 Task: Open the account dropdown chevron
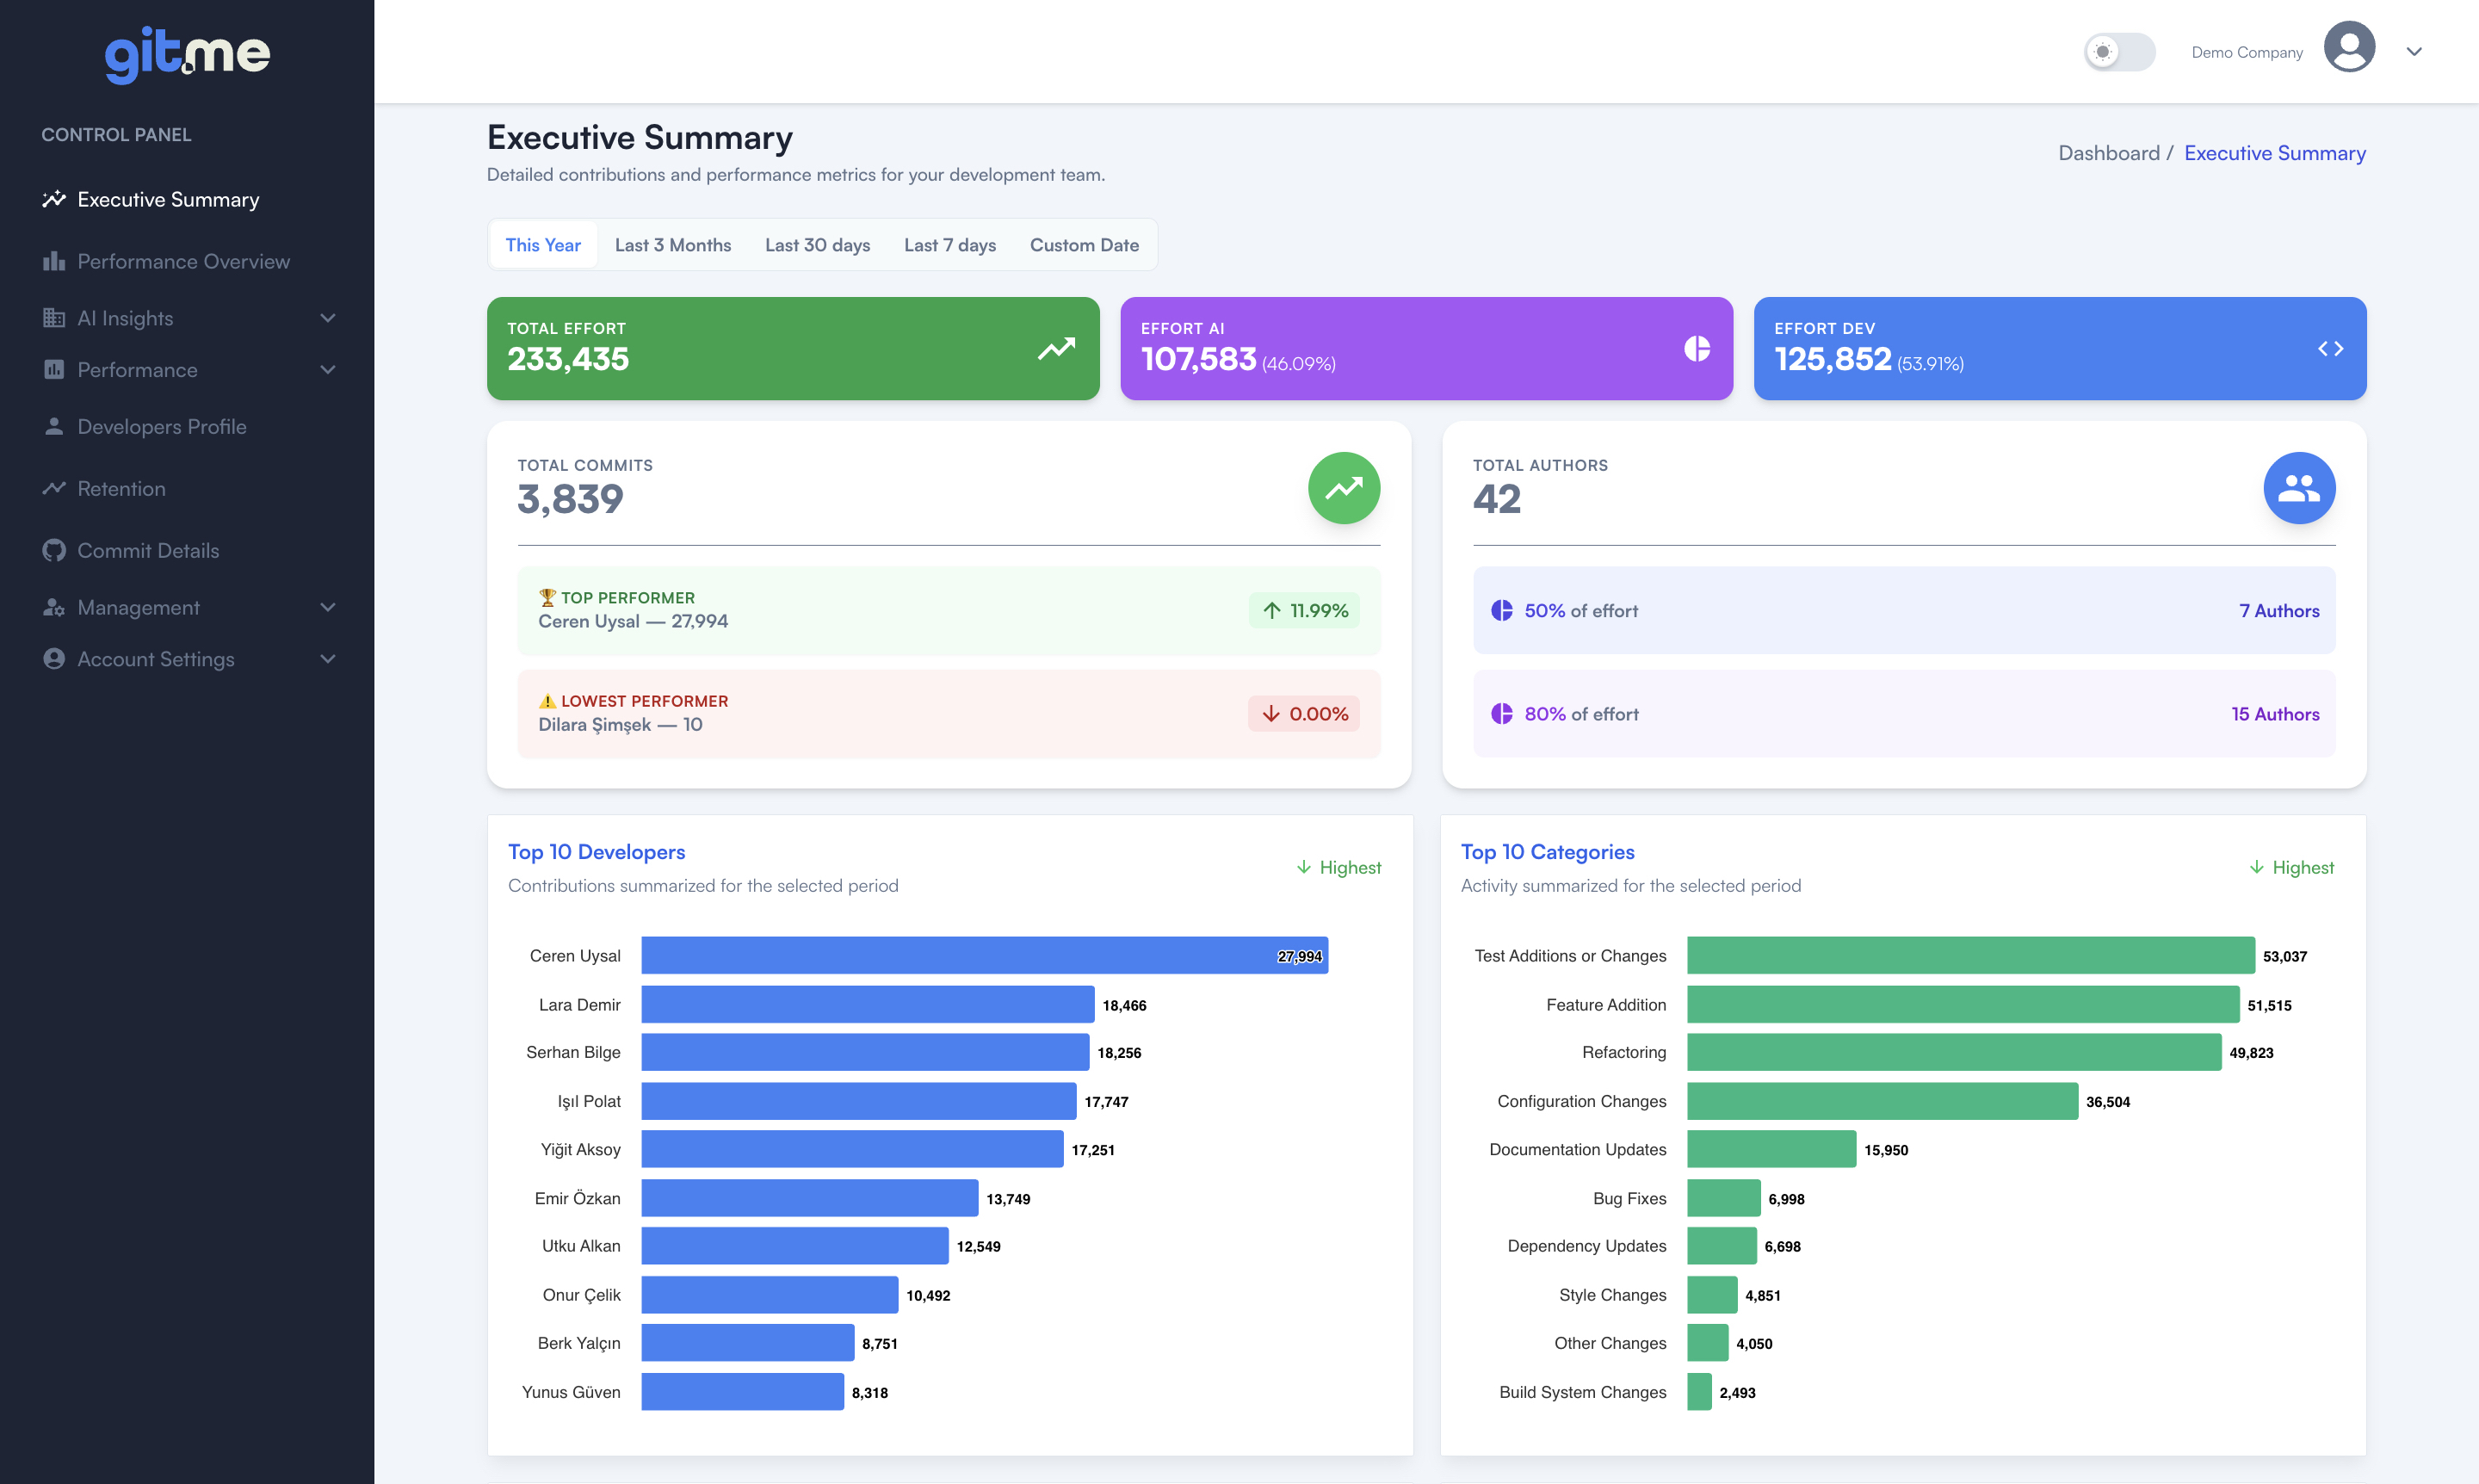(2414, 52)
